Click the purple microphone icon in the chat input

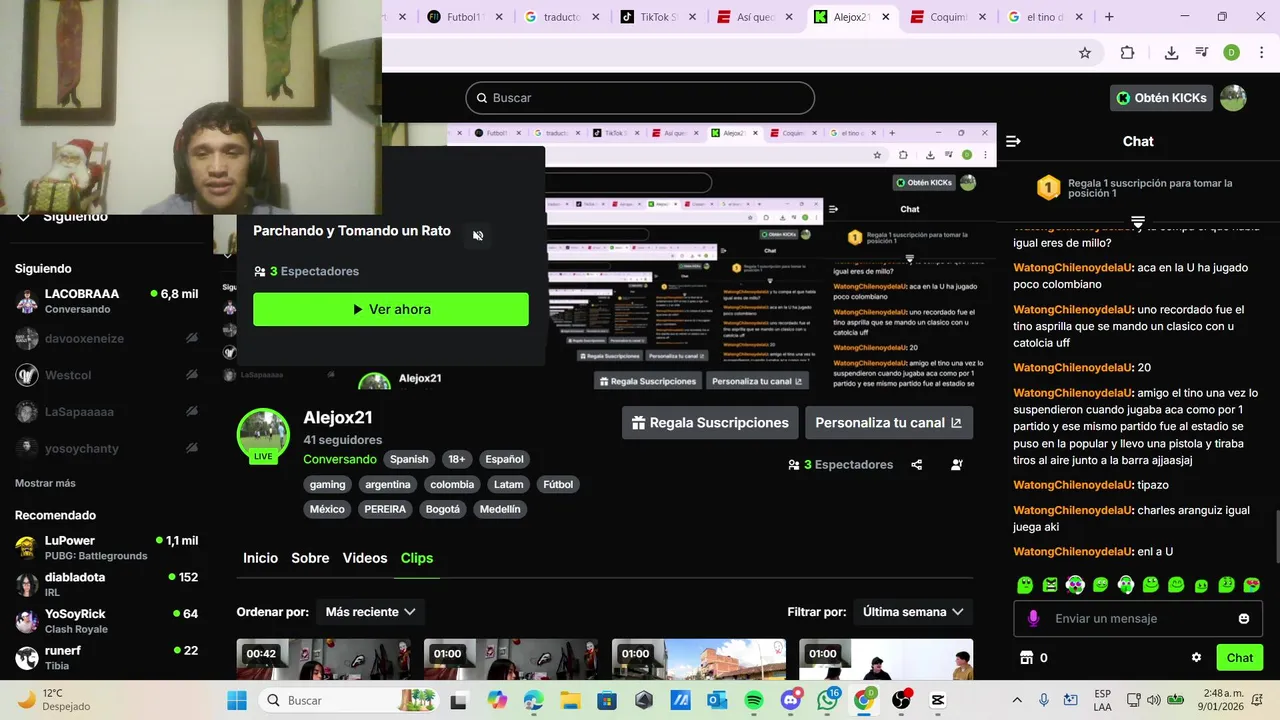[x=1033, y=619]
